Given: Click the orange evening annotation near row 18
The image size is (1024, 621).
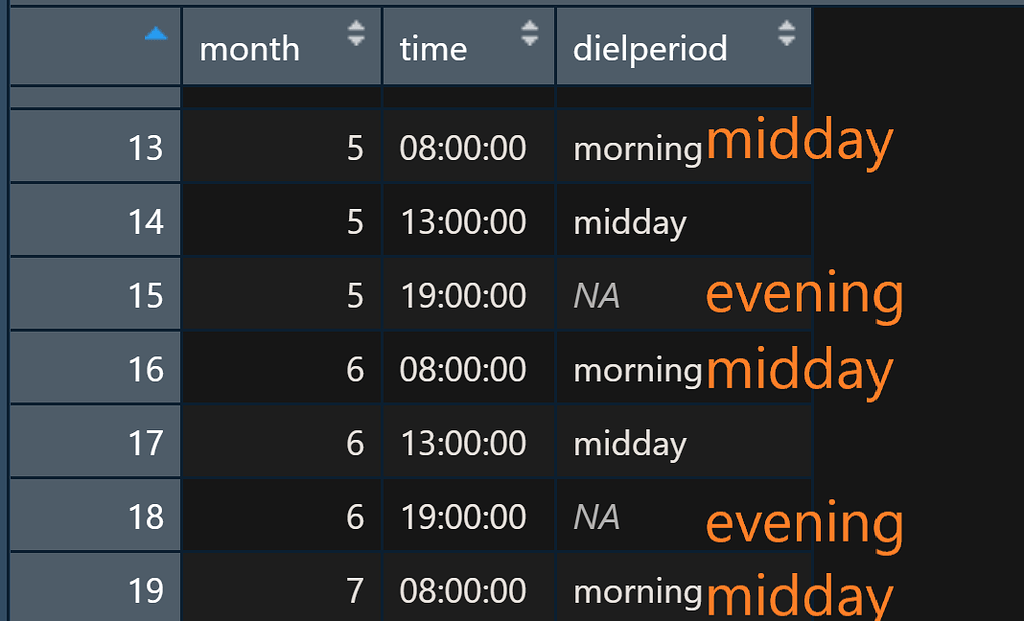Looking at the screenshot, I should [804, 520].
